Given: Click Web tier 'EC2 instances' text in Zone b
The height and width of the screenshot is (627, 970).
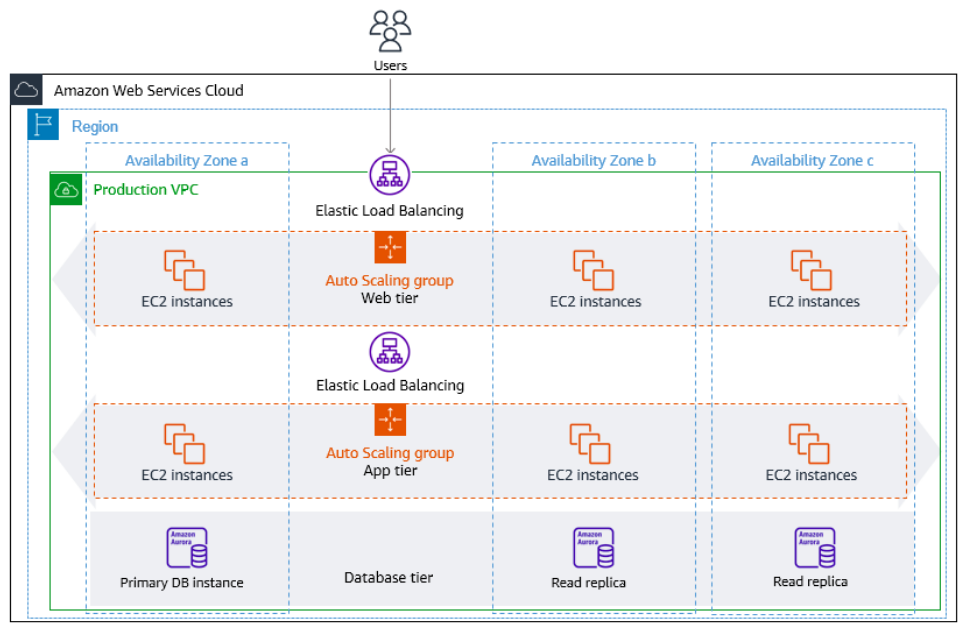Looking at the screenshot, I should coord(596,302).
